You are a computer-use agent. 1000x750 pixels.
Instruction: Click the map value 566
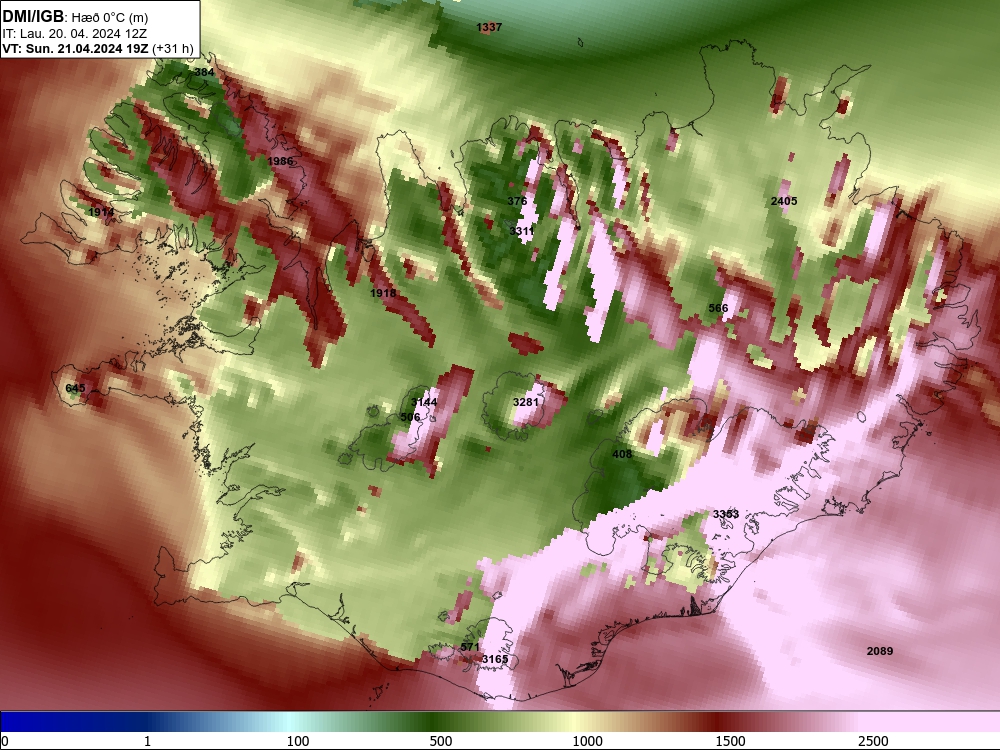(x=718, y=308)
